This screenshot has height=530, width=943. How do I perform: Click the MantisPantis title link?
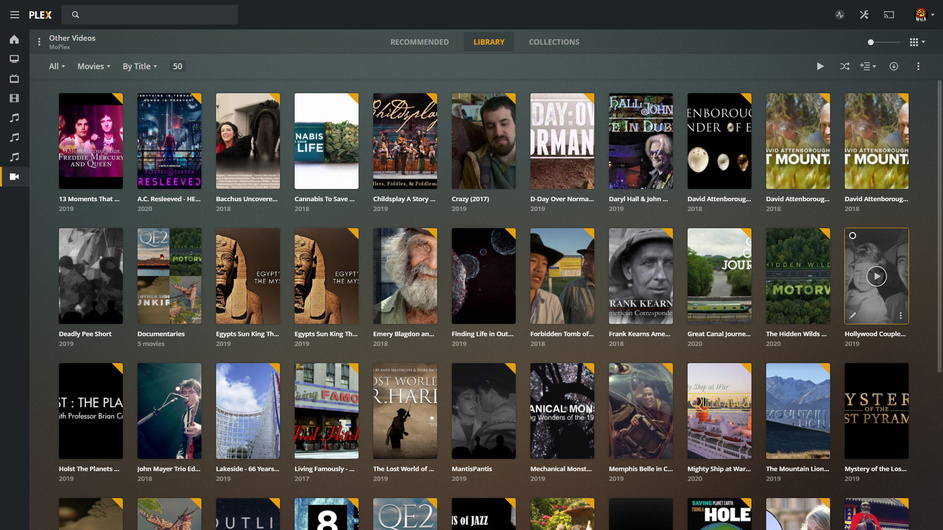point(472,468)
